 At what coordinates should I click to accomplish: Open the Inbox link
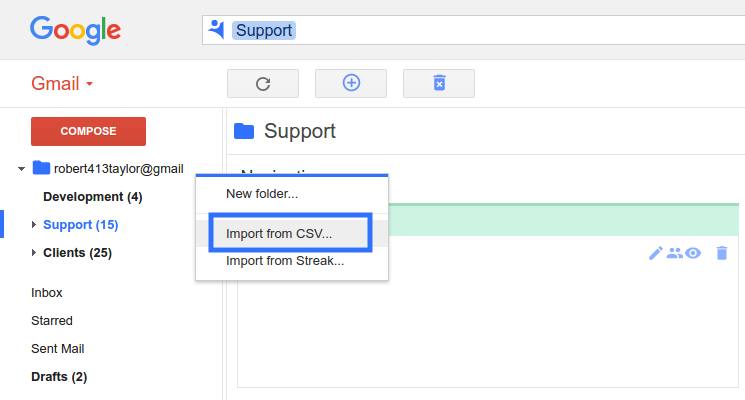click(x=47, y=293)
